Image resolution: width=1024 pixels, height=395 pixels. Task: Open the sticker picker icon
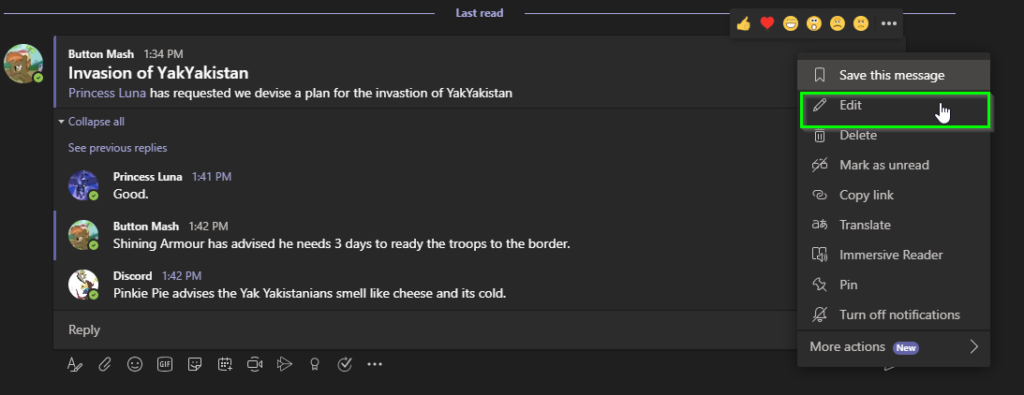pyautogui.click(x=195, y=364)
